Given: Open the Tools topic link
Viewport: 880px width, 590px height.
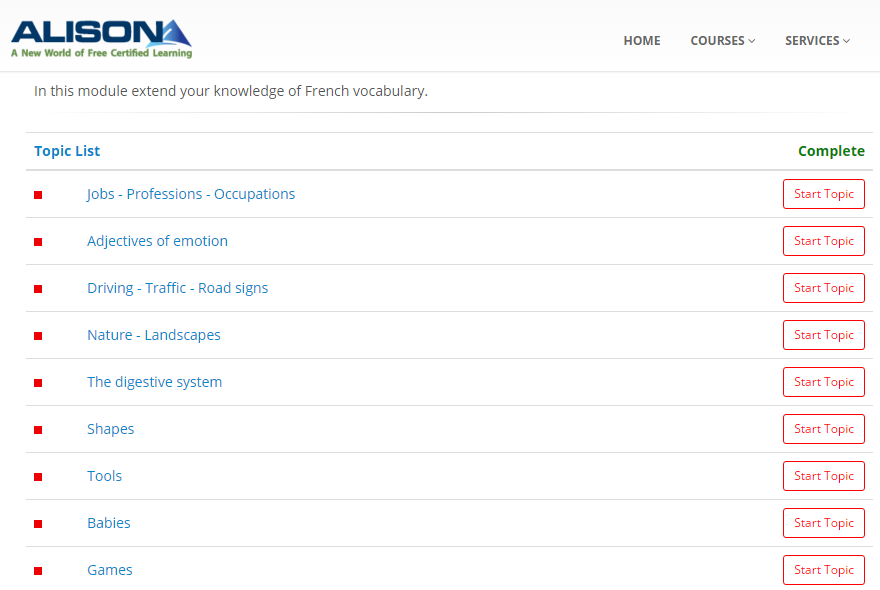Looking at the screenshot, I should [104, 476].
